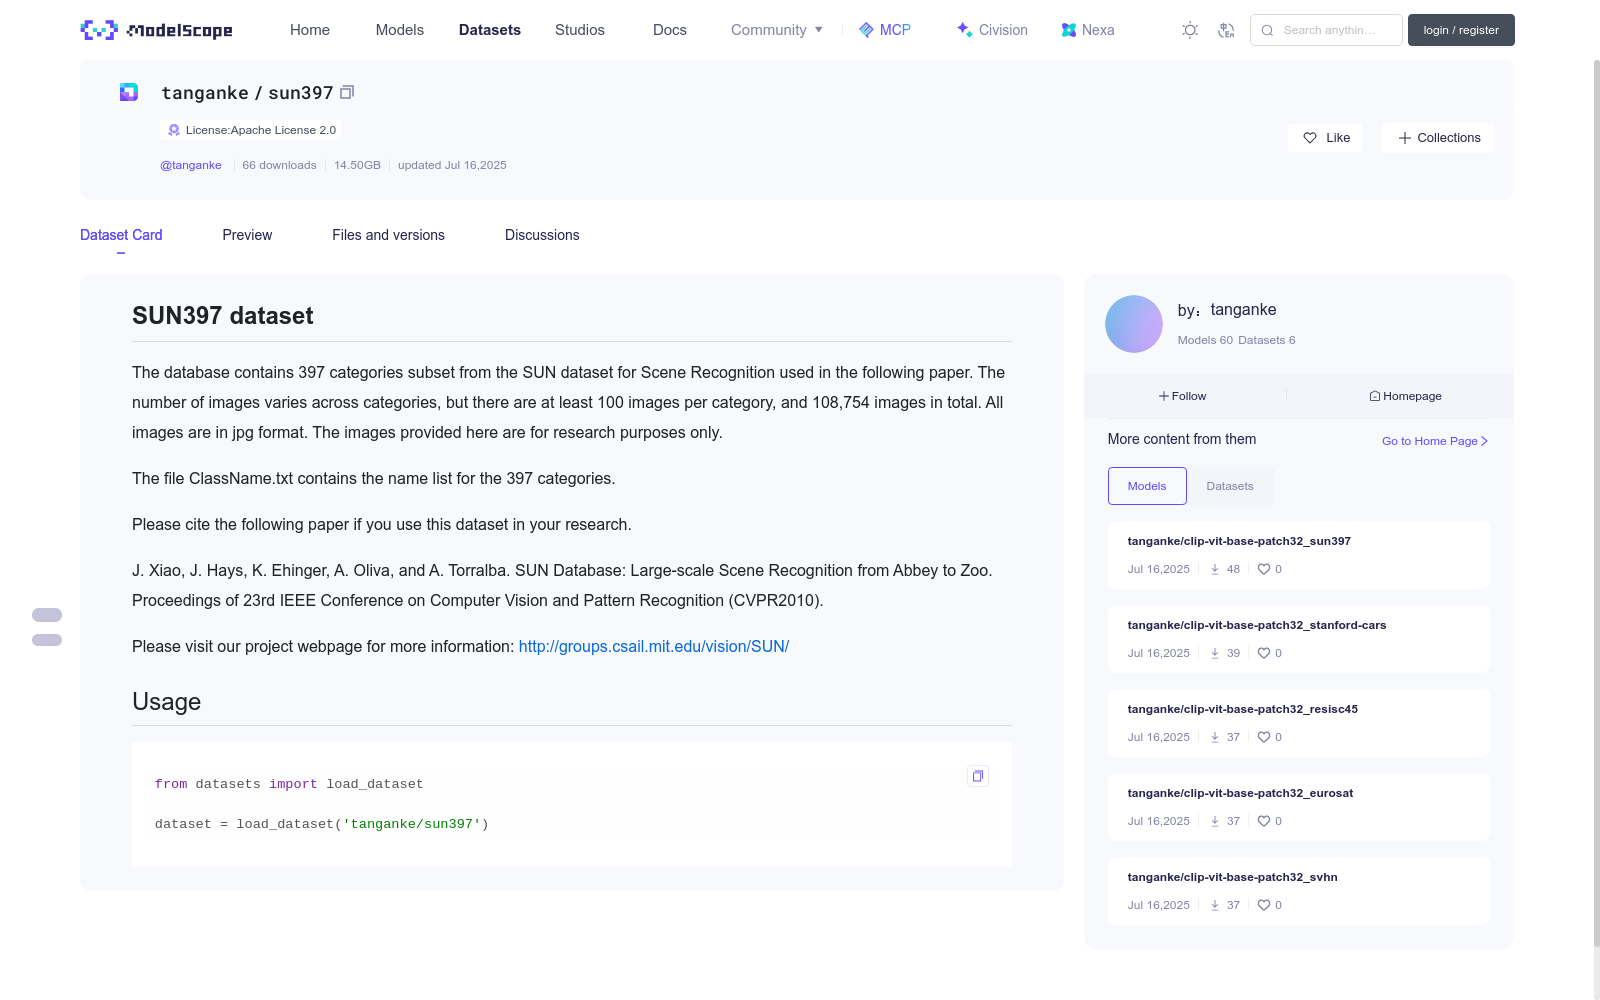Click the login / register button
Screen dimensions: 1600x1000
[1461, 30]
